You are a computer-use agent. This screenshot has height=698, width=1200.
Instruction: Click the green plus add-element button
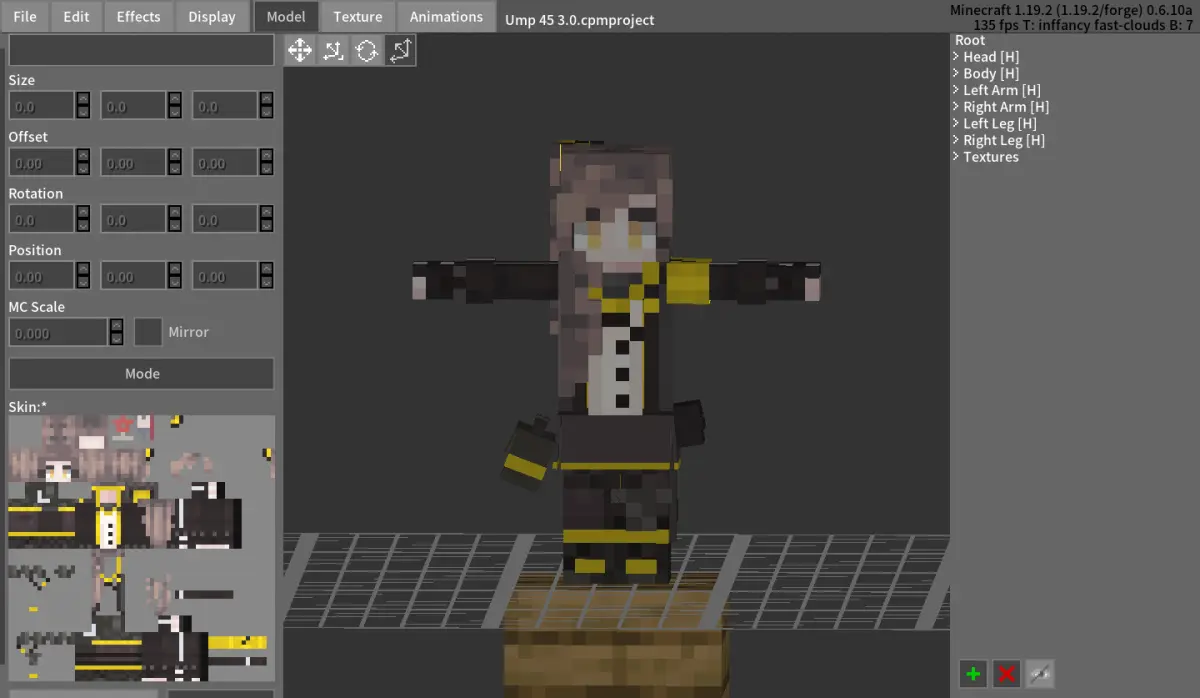pos(973,673)
